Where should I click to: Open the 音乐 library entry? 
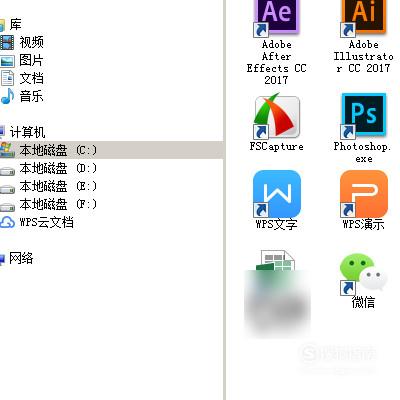31,96
